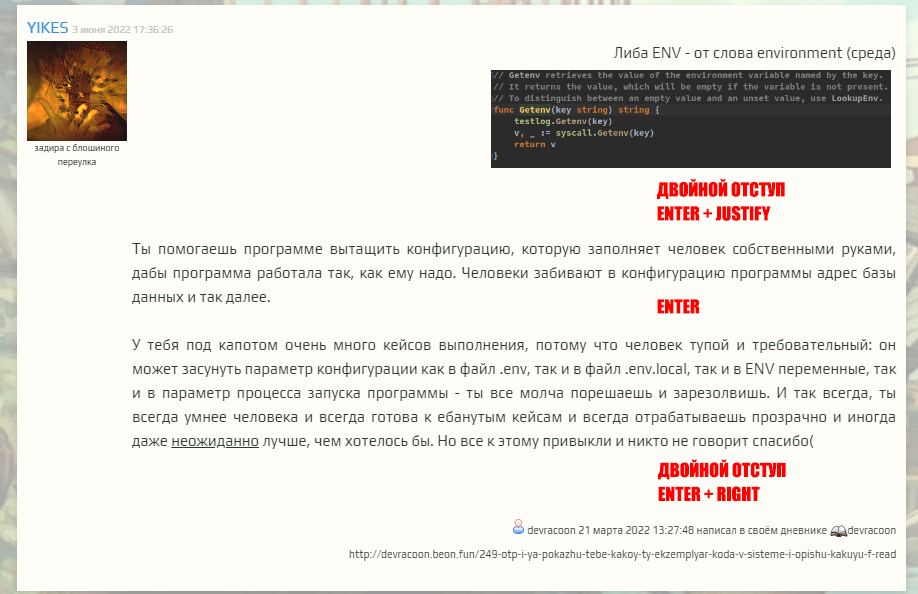Click the standalone red ENTER annotation
The image size is (918, 594).
click(677, 306)
